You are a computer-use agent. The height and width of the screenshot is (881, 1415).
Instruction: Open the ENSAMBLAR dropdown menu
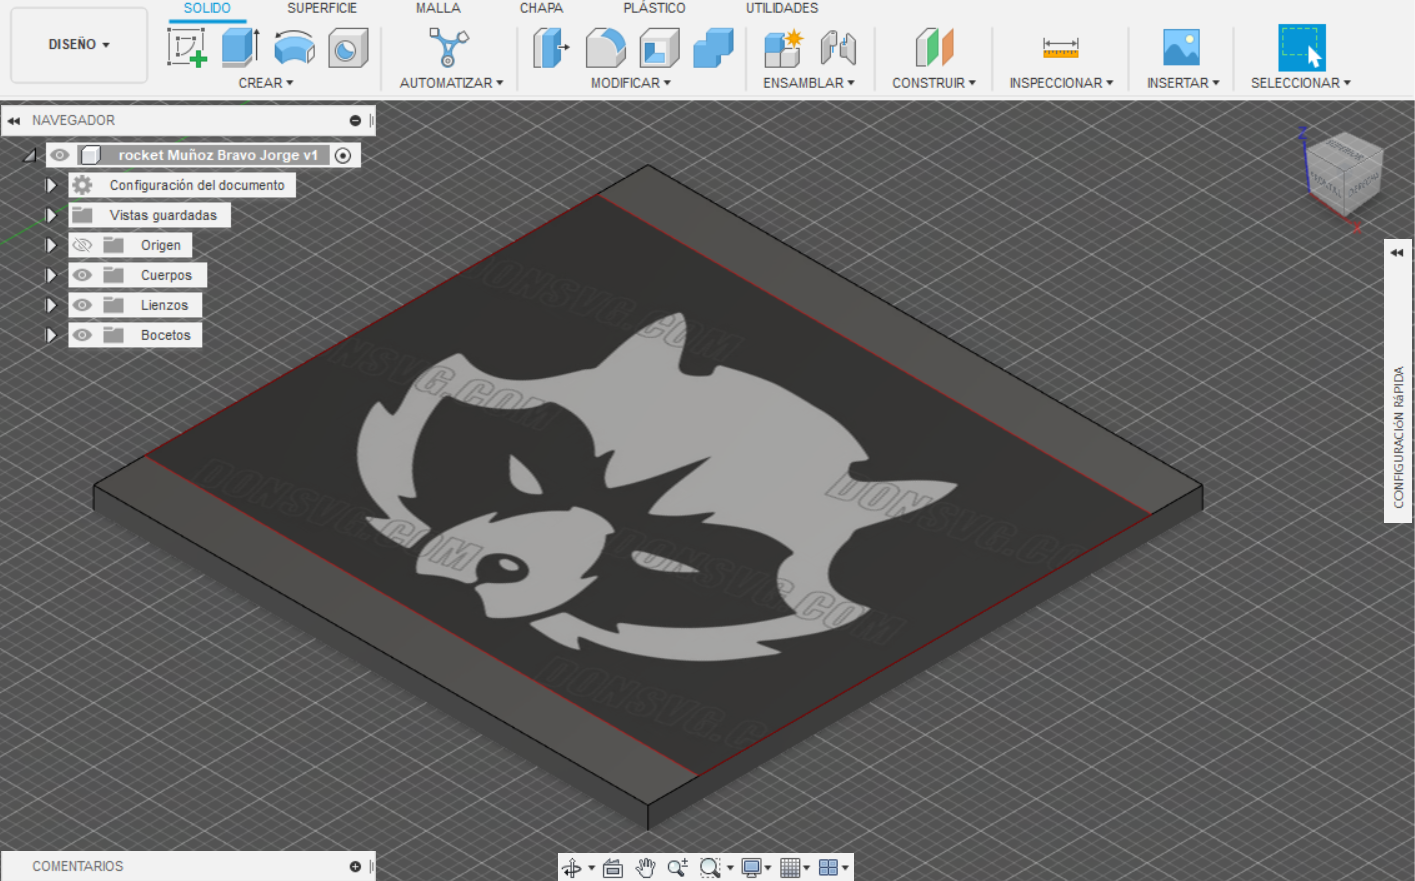point(809,83)
